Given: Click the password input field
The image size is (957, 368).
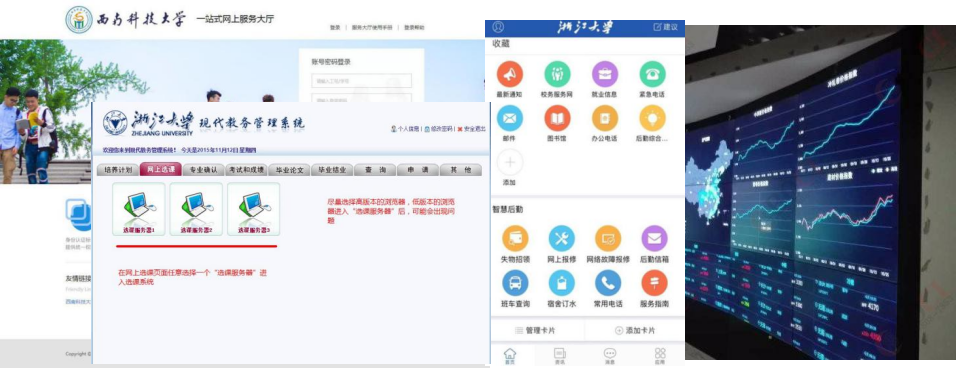Looking at the screenshot, I should tap(361, 98).
